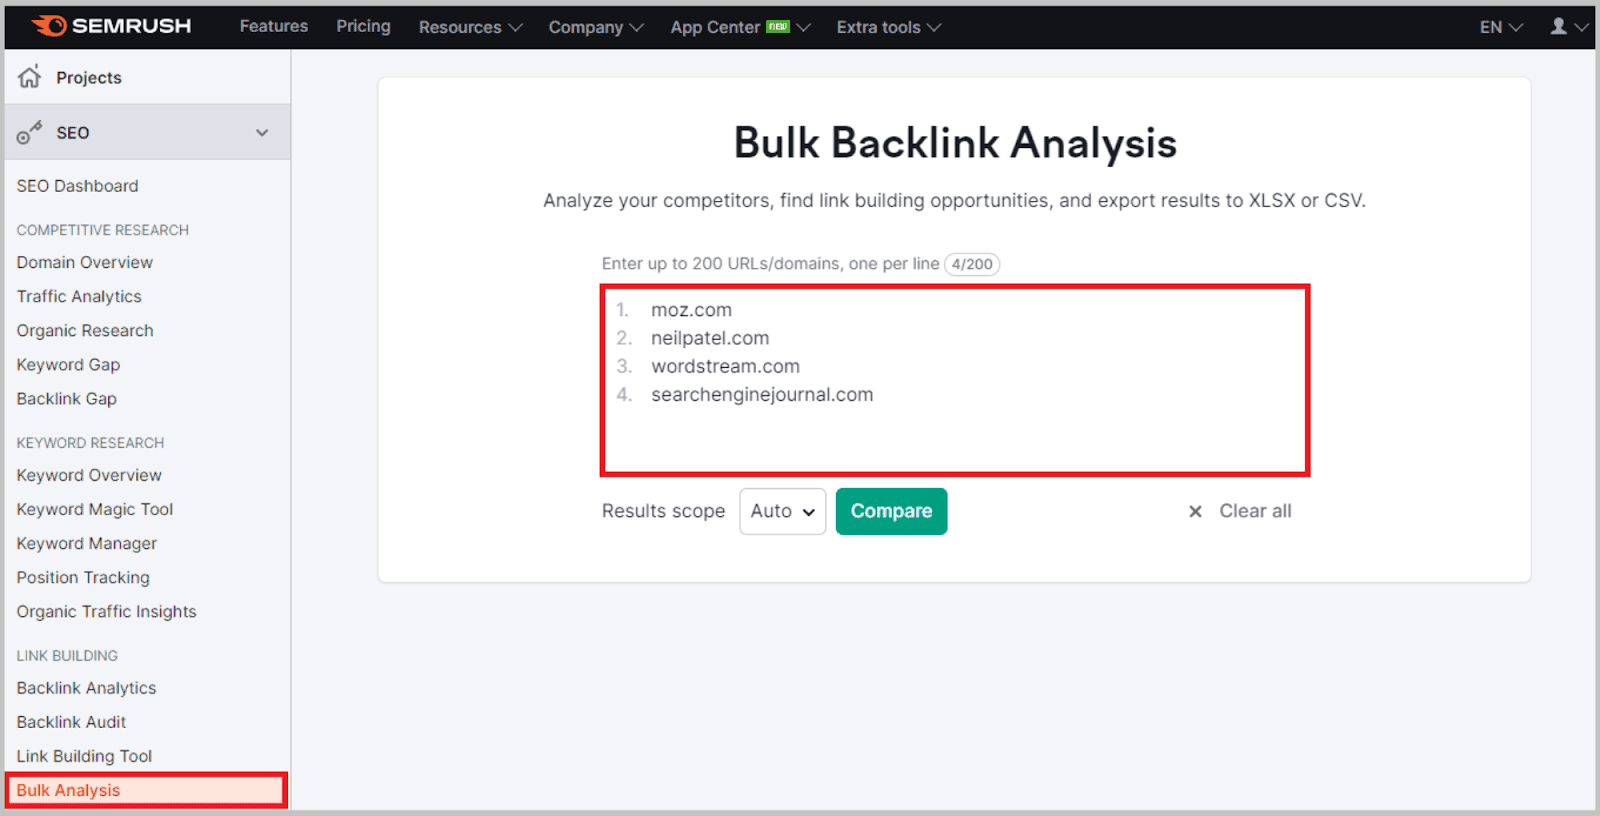Open the Pricing menu item
This screenshot has height=816, width=1600.
363,26
